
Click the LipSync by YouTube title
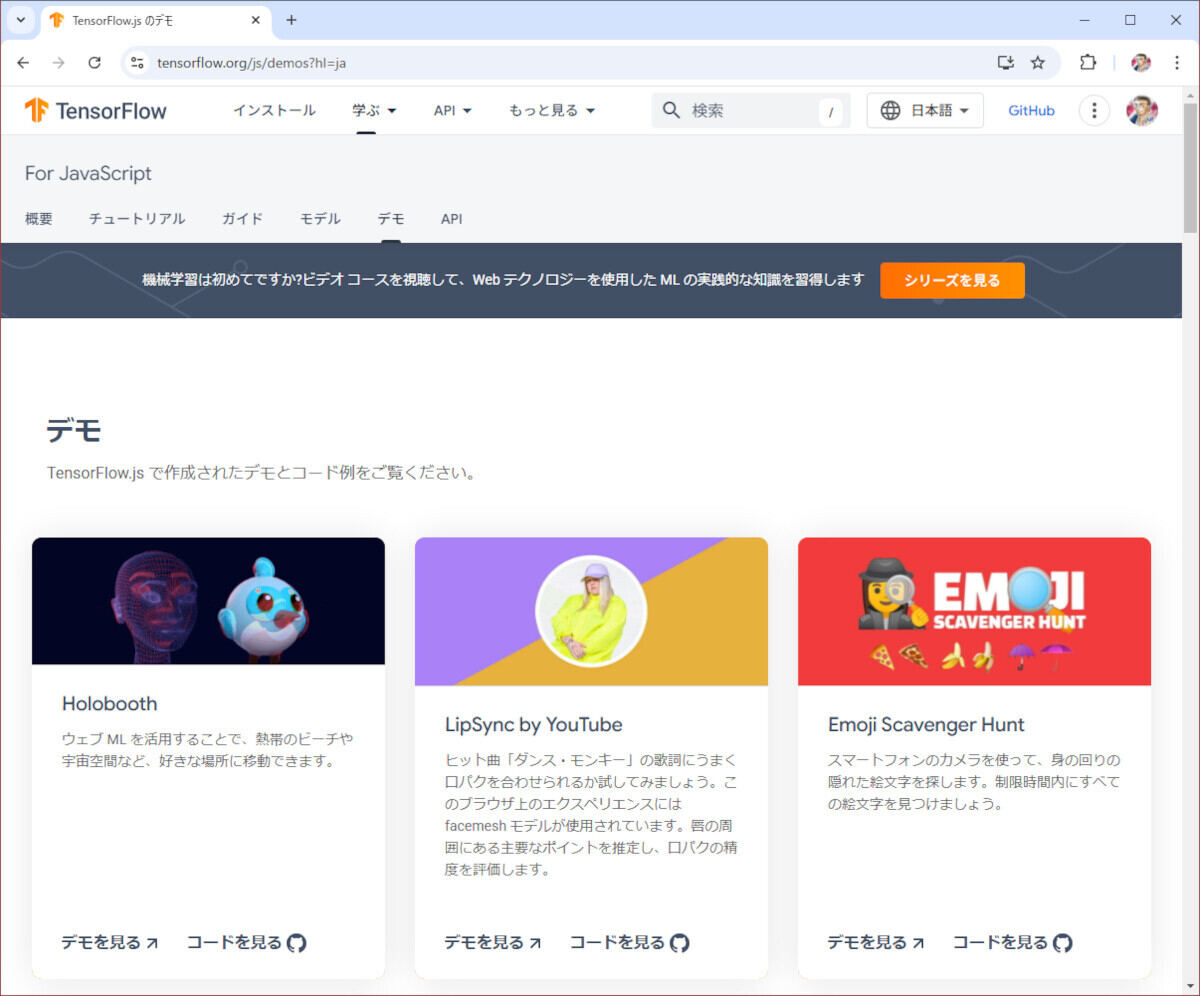coord(534,724)
